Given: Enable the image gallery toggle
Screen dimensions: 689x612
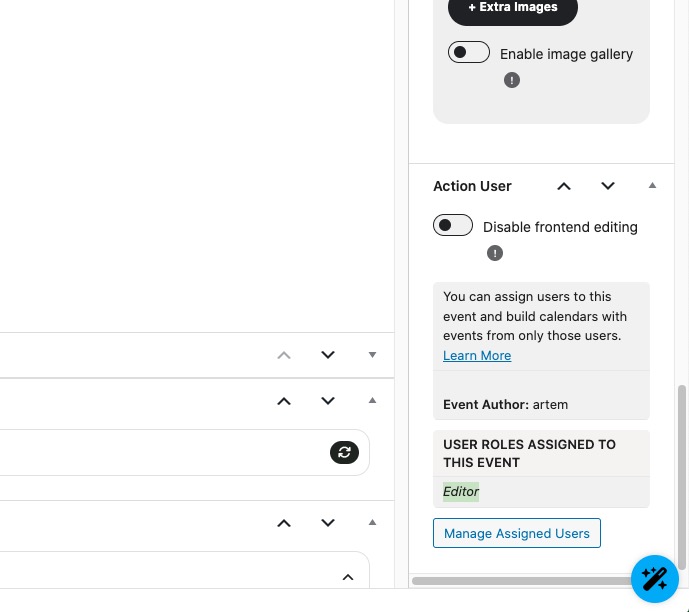Looking at the screenshot, I should coord(469,53).
